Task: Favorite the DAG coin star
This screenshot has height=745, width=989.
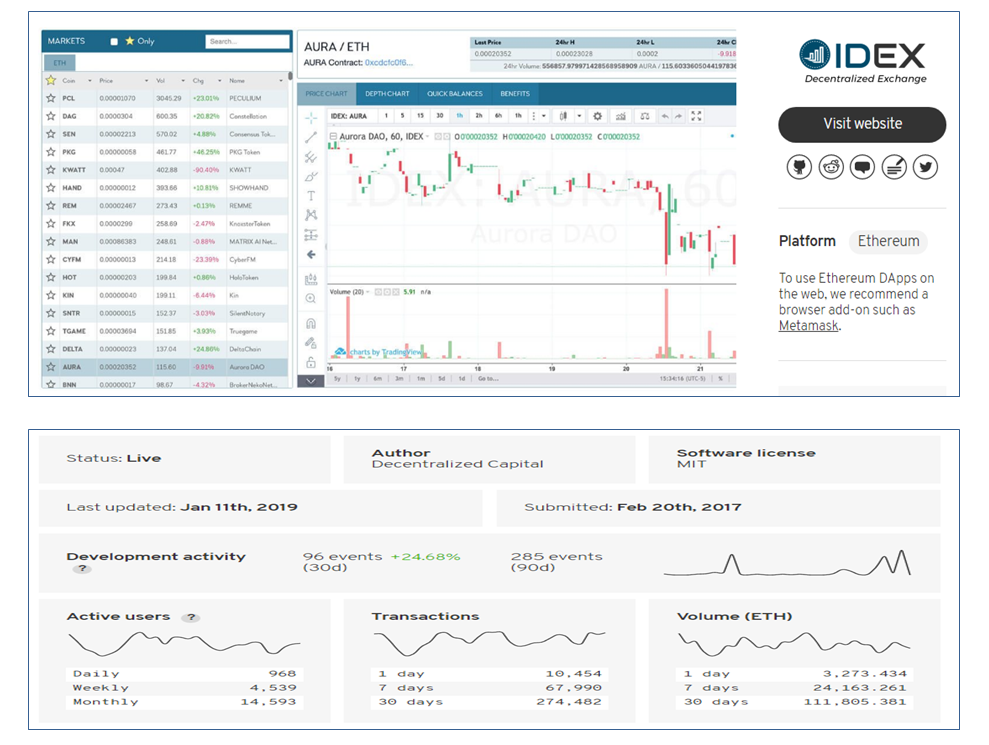Action: click(x=50, y=116)
